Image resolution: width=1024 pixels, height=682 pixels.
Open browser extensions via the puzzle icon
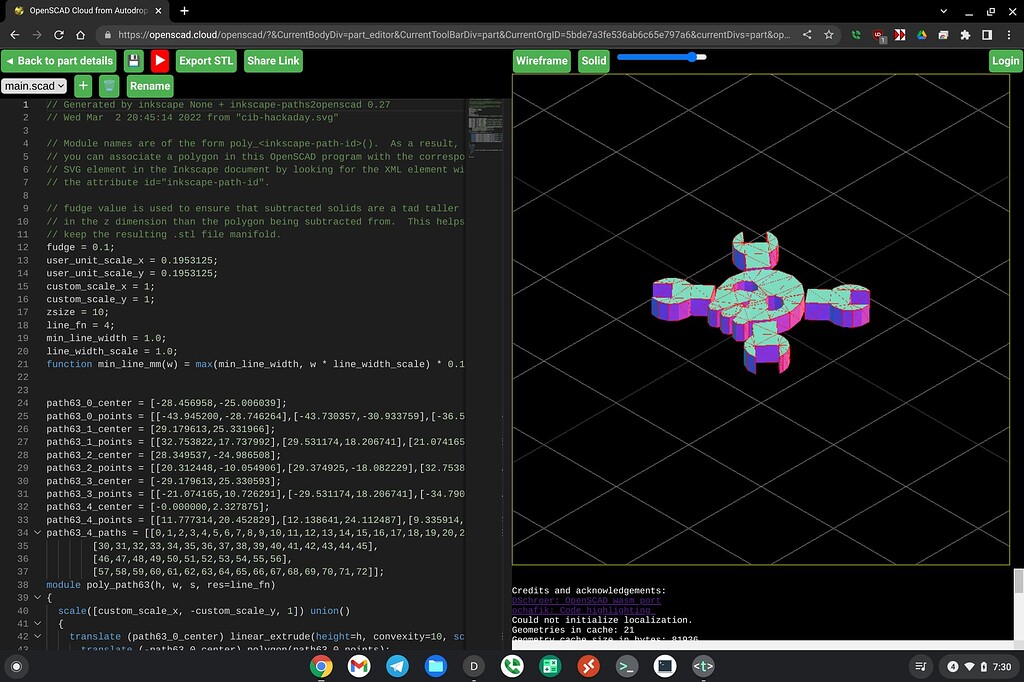(x=966, y=33)
